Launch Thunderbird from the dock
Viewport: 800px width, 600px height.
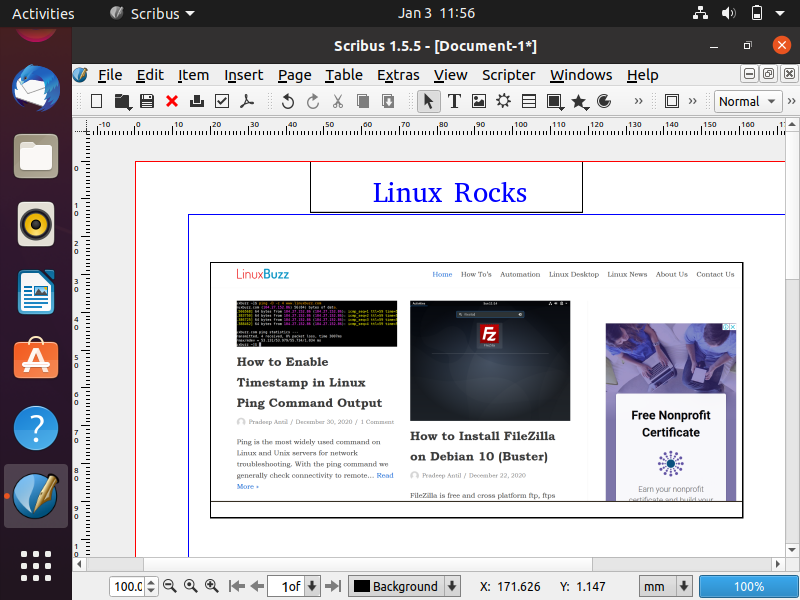pyautogui.click(x=36, y=88)
